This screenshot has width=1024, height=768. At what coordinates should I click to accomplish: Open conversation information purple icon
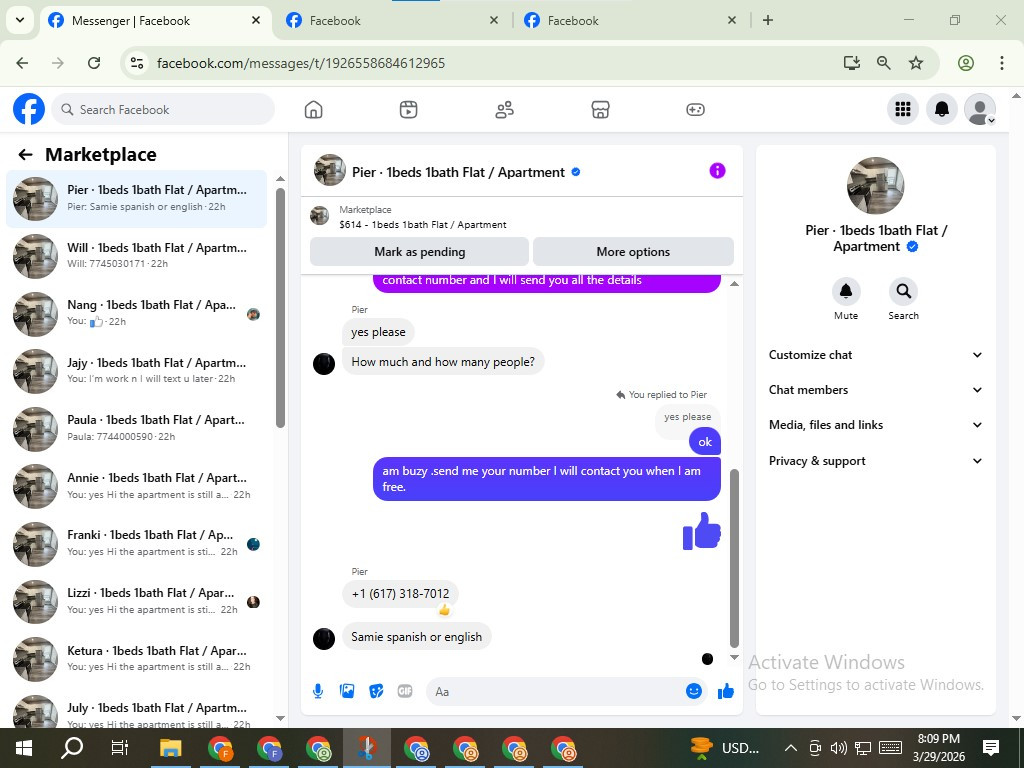click(x=717, y=171)
